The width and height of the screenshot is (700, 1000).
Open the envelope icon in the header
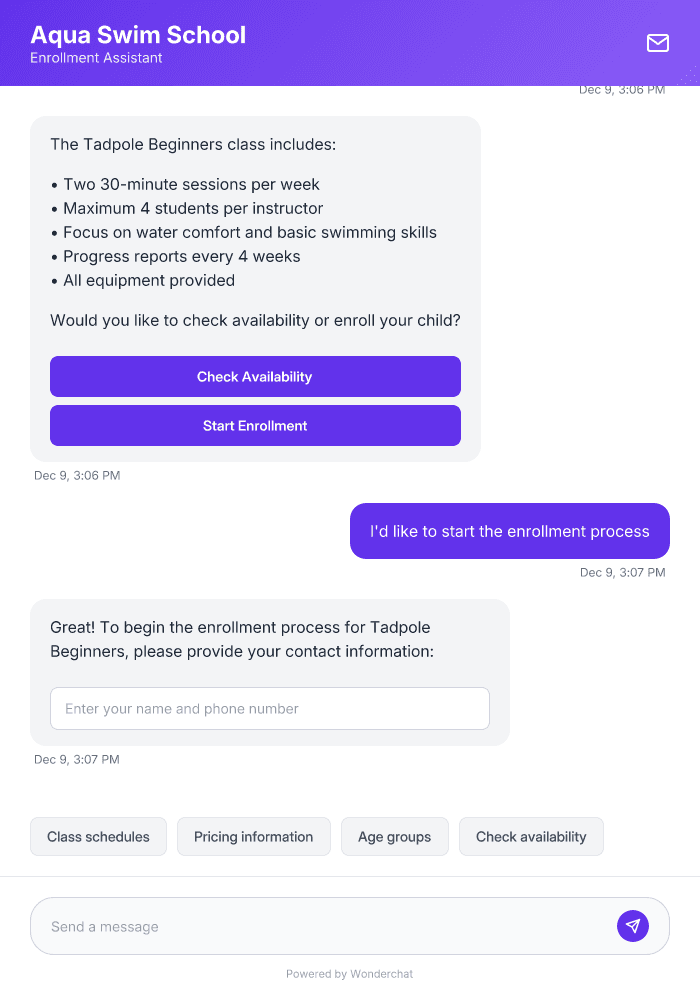tap(657, 43)
